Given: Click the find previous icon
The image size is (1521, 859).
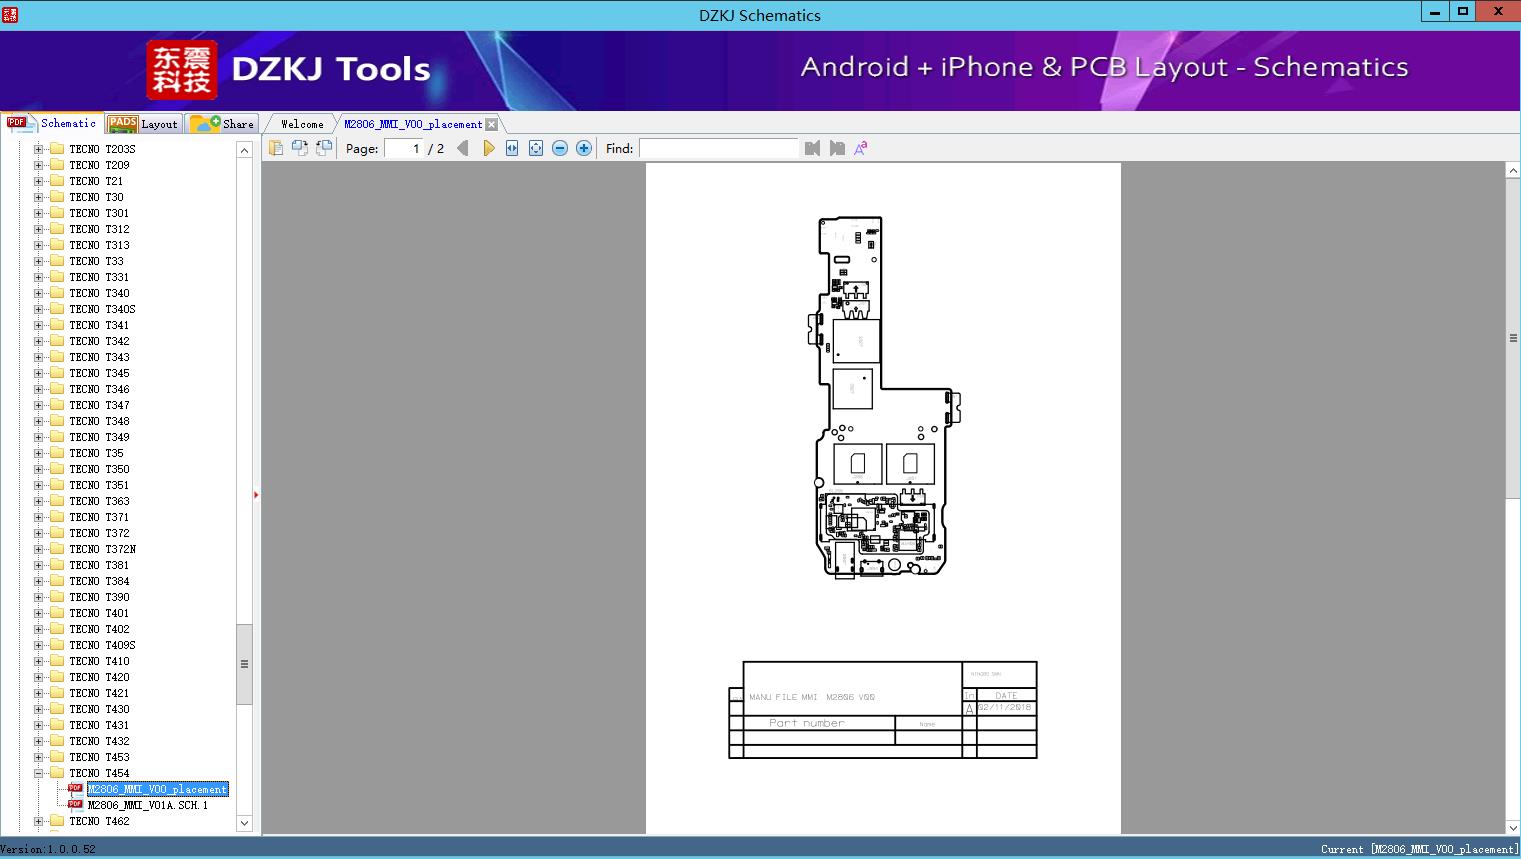Looking at the screenshot, I should (x=812, y=148).
